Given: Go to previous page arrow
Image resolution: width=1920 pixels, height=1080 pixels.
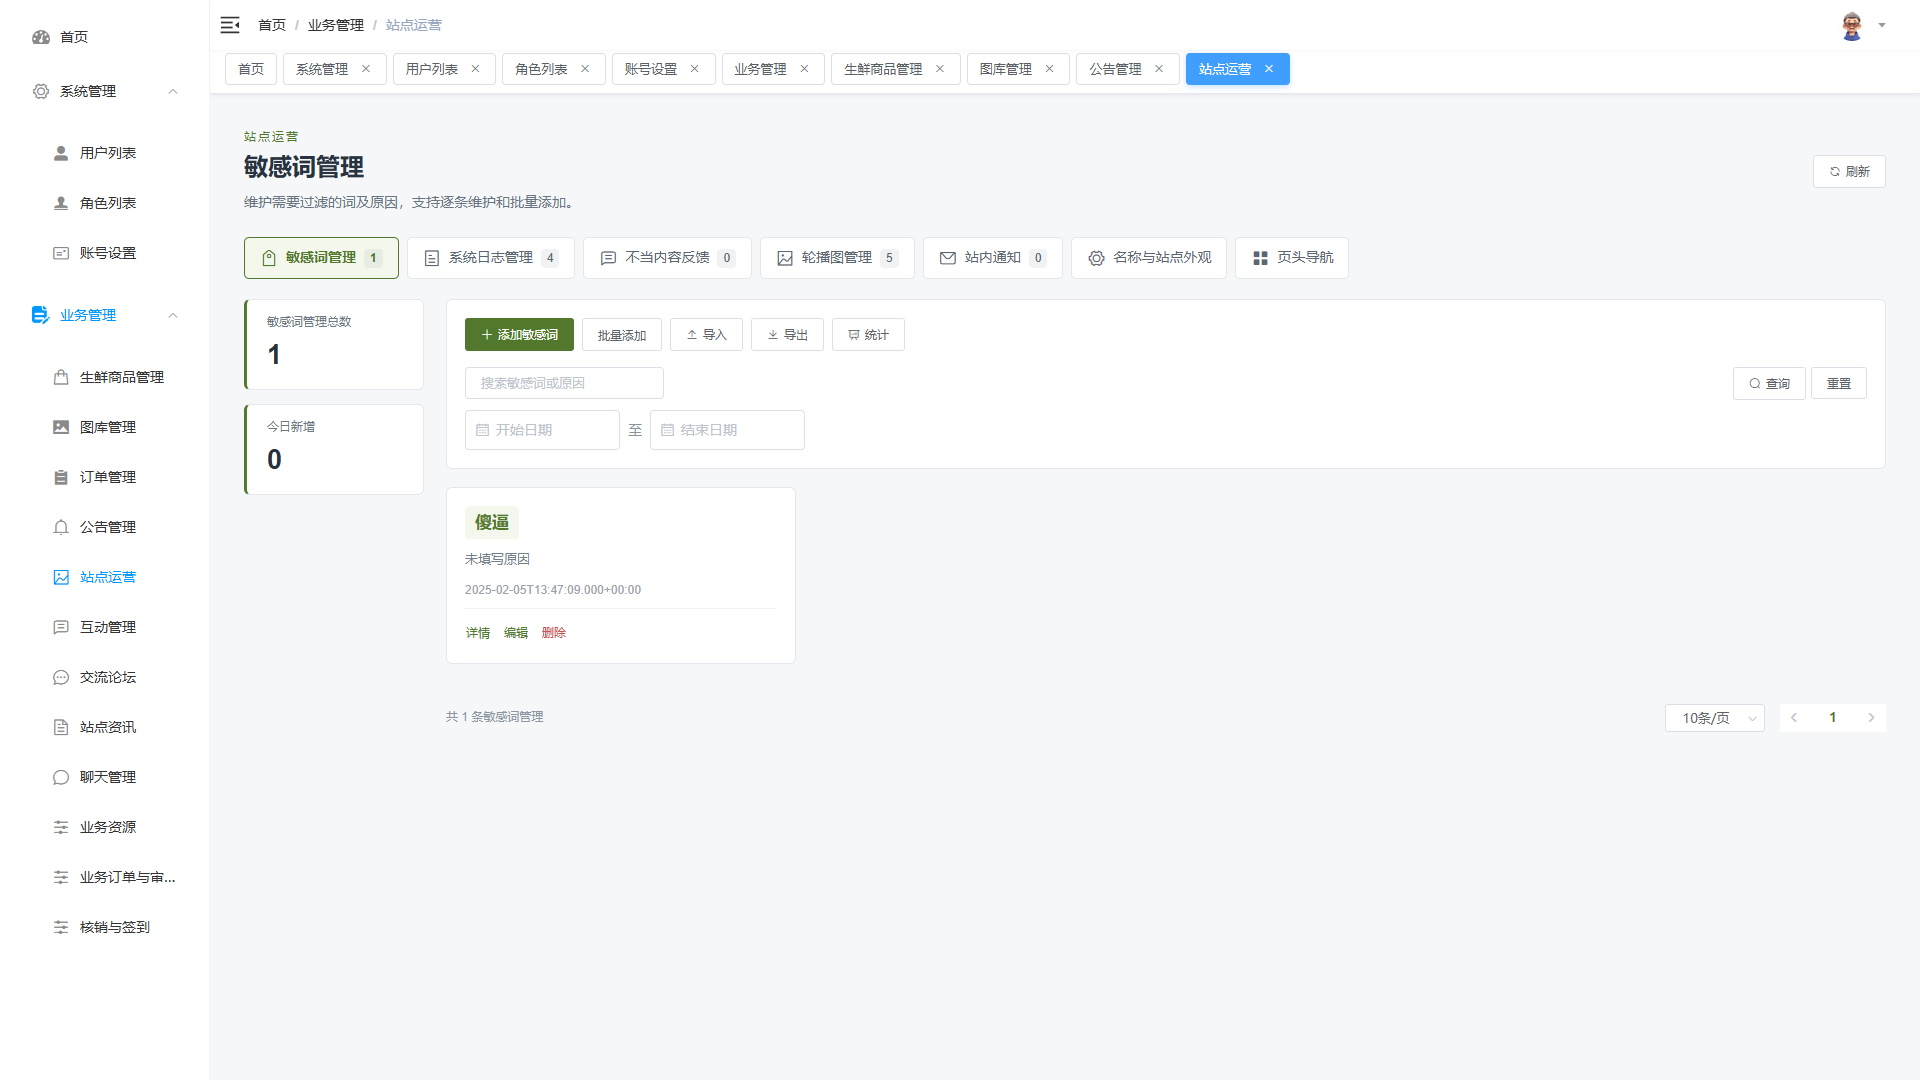Looking at the screenshot, I should (x=1794, y=718).
